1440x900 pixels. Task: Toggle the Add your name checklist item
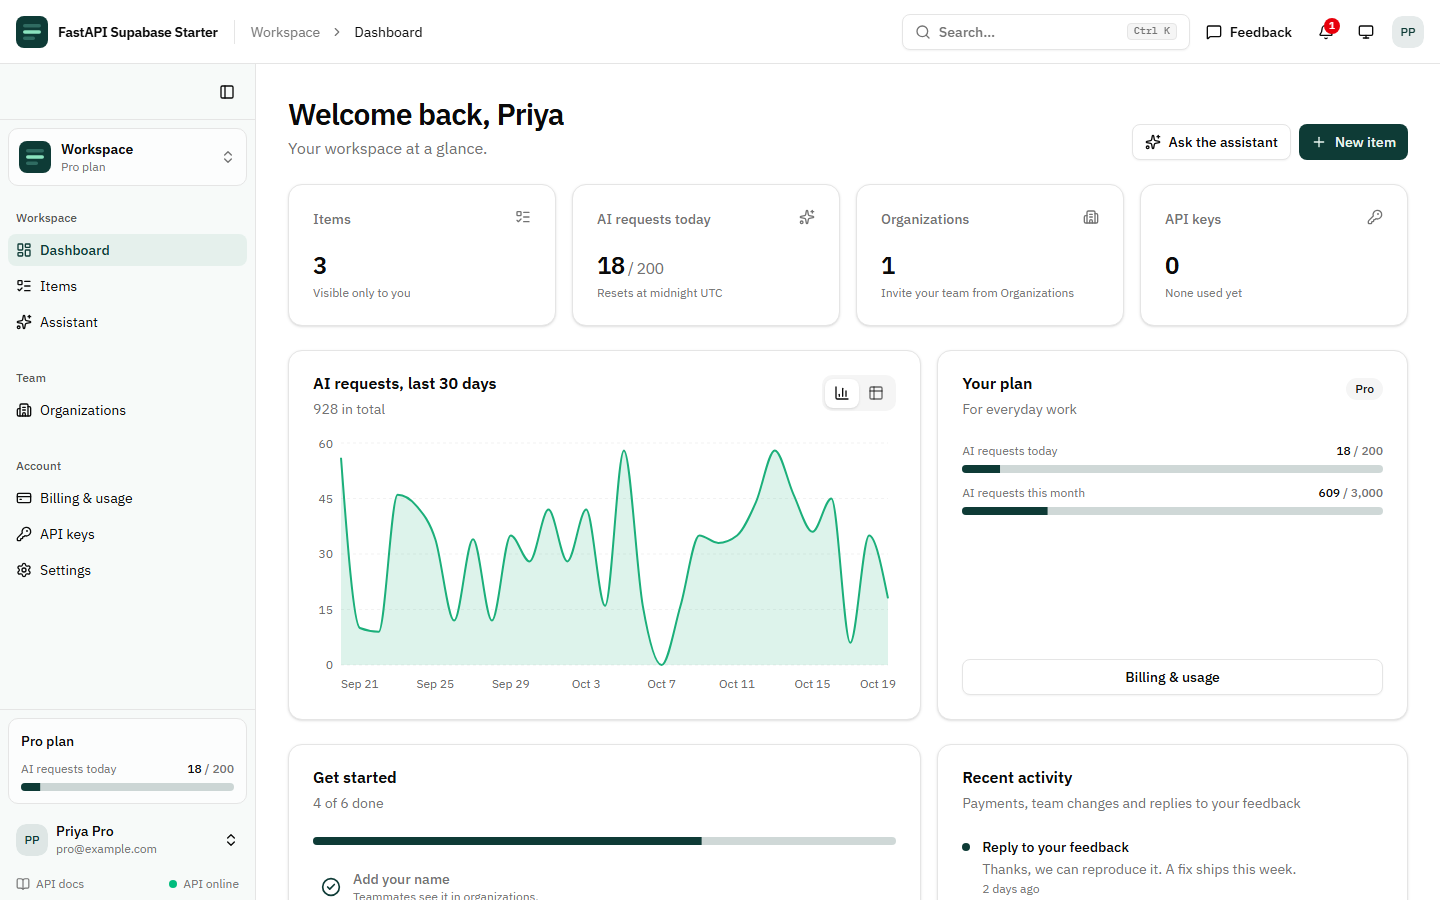tap(331, 887)
